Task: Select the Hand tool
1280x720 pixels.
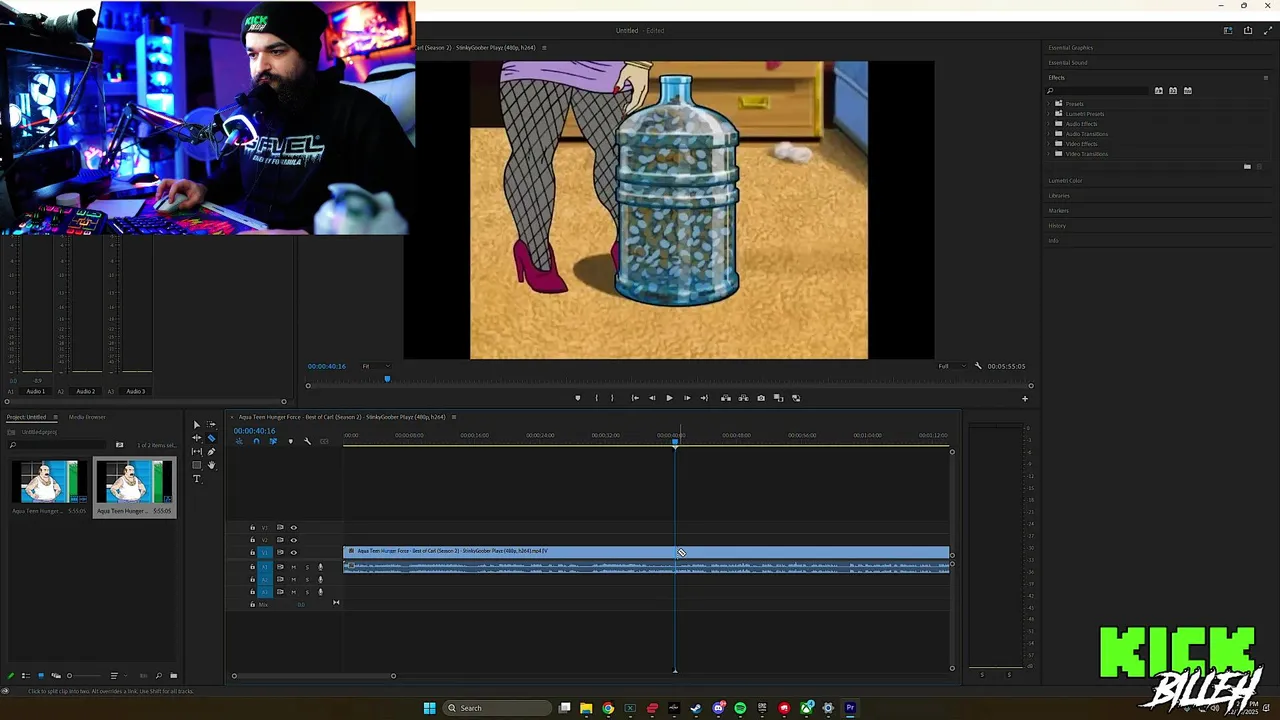Action: (211, 465)
